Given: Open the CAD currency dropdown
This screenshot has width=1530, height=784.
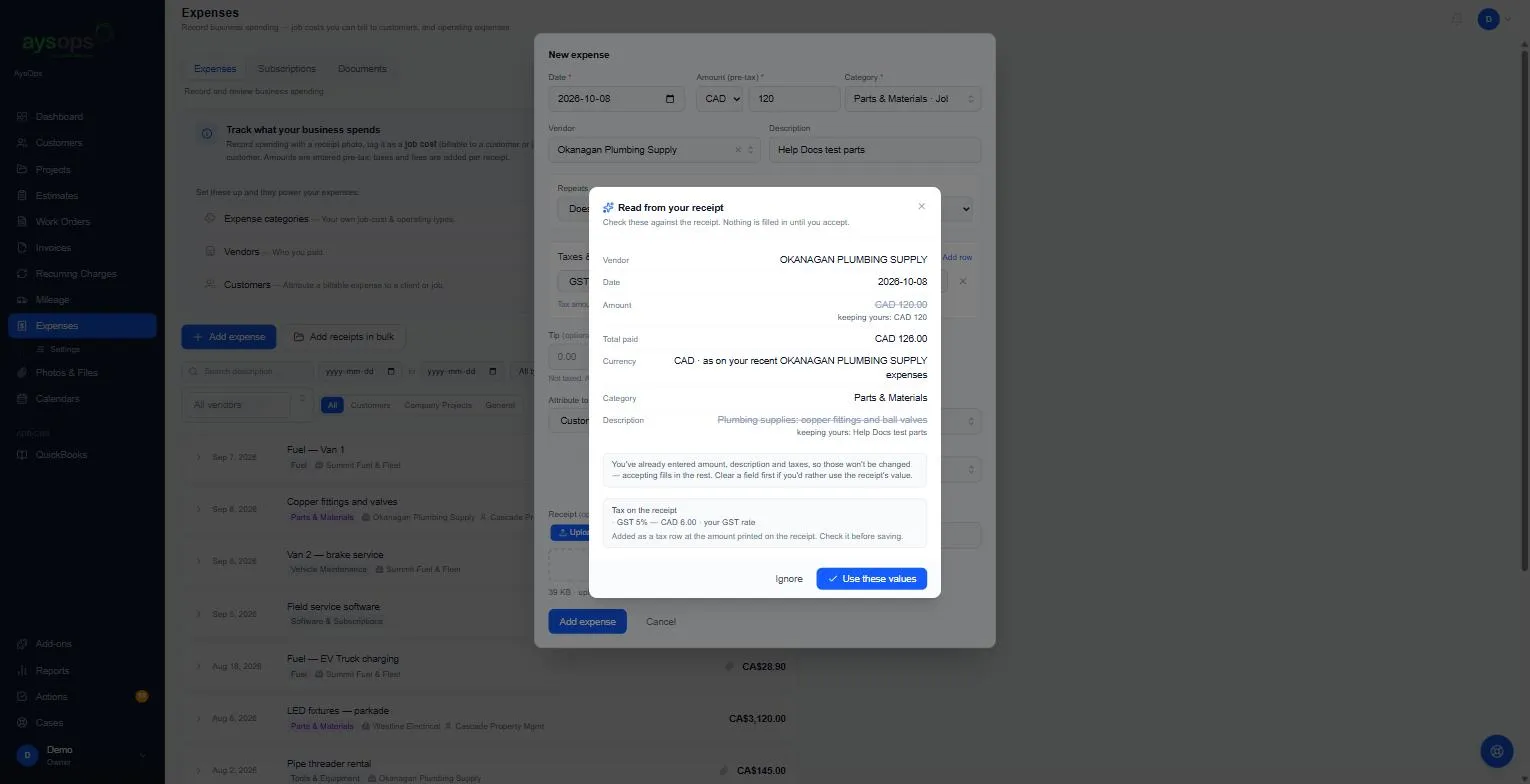Looking at the screenshot, I should pyautogui.click(x=719, y=99).
